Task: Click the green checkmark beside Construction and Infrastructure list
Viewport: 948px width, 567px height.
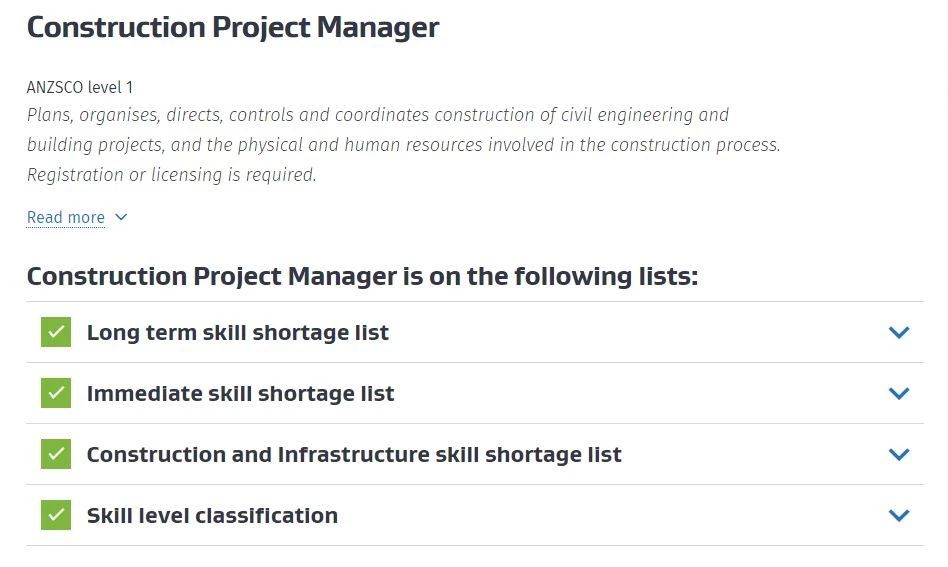Action: 56,454
